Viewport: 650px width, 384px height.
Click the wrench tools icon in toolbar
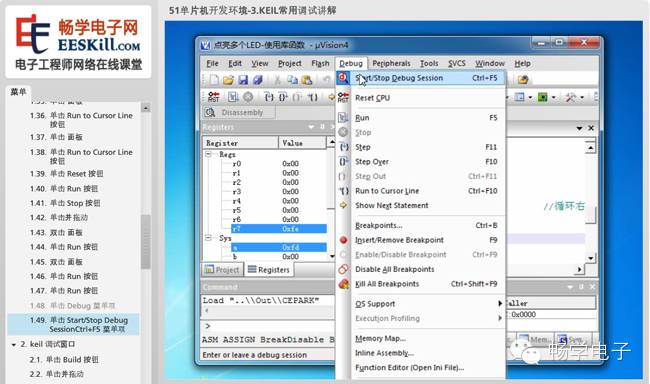(x=571, y=97)
